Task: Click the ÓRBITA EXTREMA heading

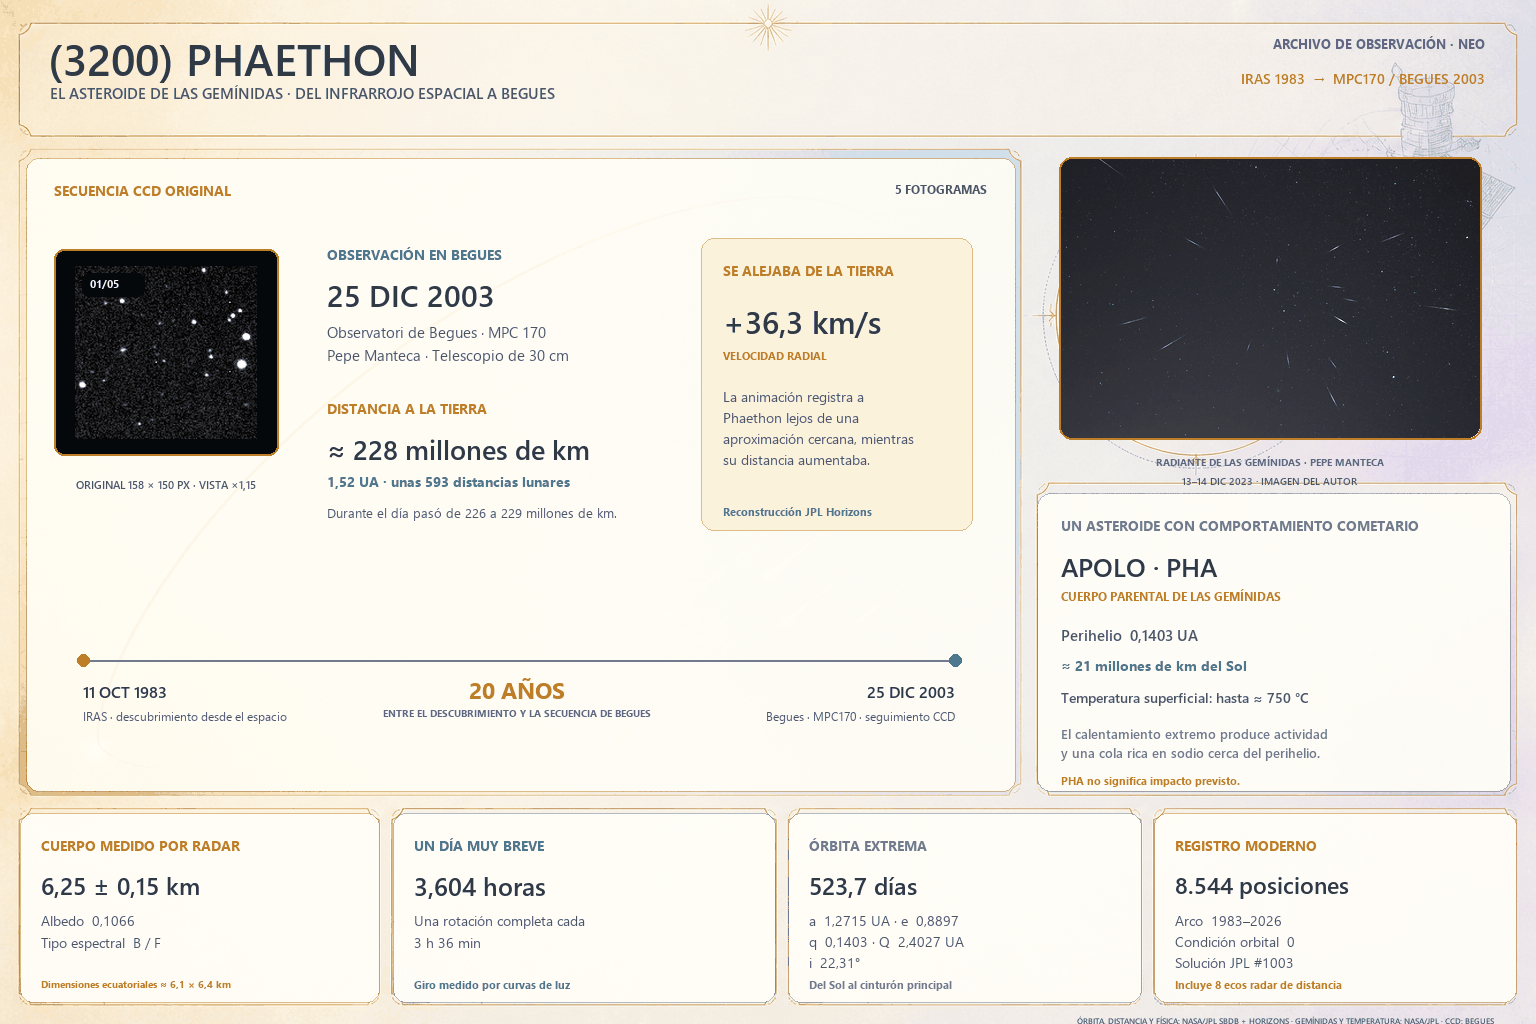Action: click(x=868, y=846)
